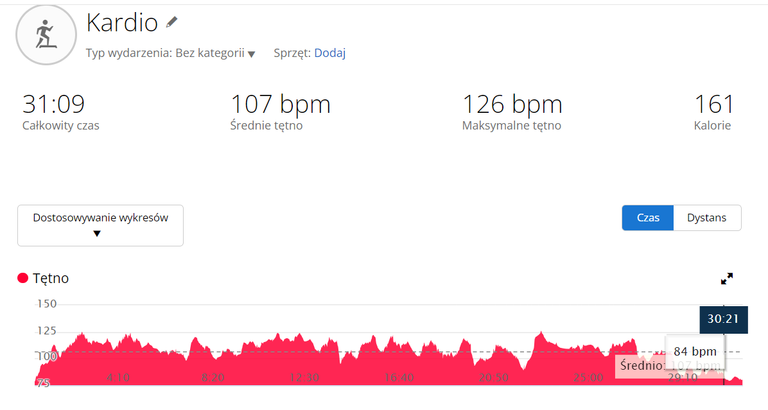Switch chart axis to Czas
768x410 pixels.
point(648,217)
